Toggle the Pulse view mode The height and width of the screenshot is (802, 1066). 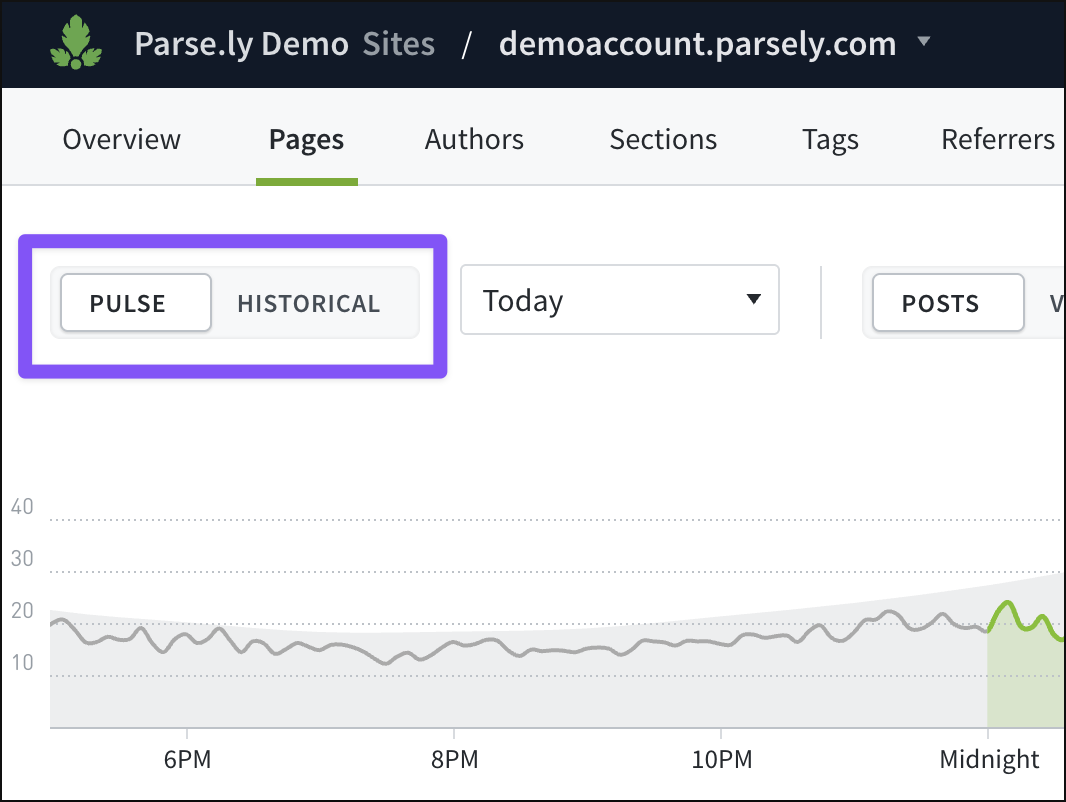point(136,303)
